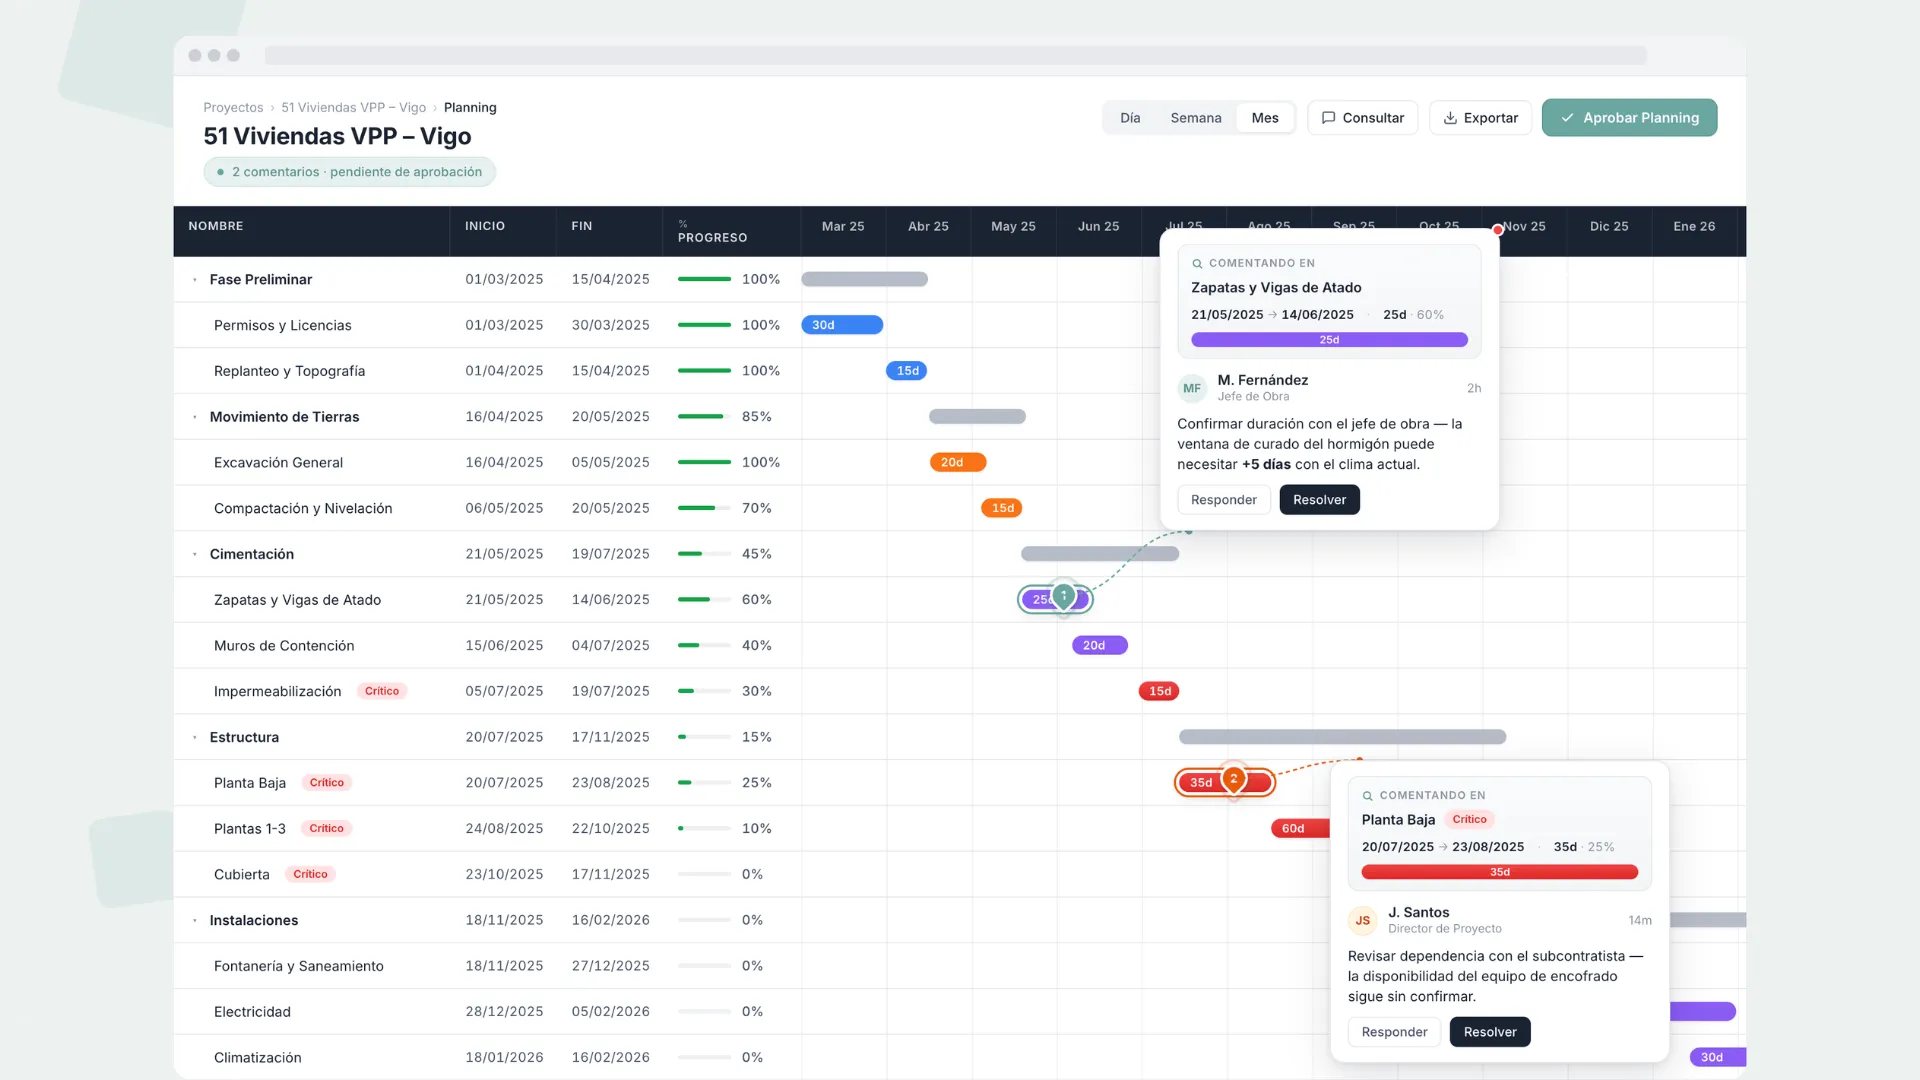Click the Permisos y Licencias 30d blue bar
Screen dimensions: 1920x1080
842,325
